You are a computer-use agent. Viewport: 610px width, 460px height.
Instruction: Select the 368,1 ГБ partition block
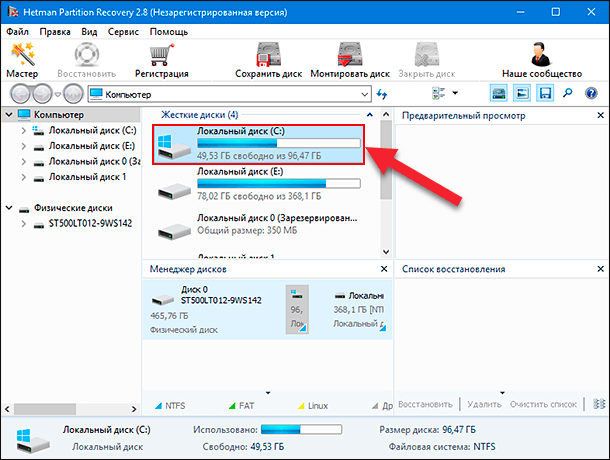(x=359, y=310)
